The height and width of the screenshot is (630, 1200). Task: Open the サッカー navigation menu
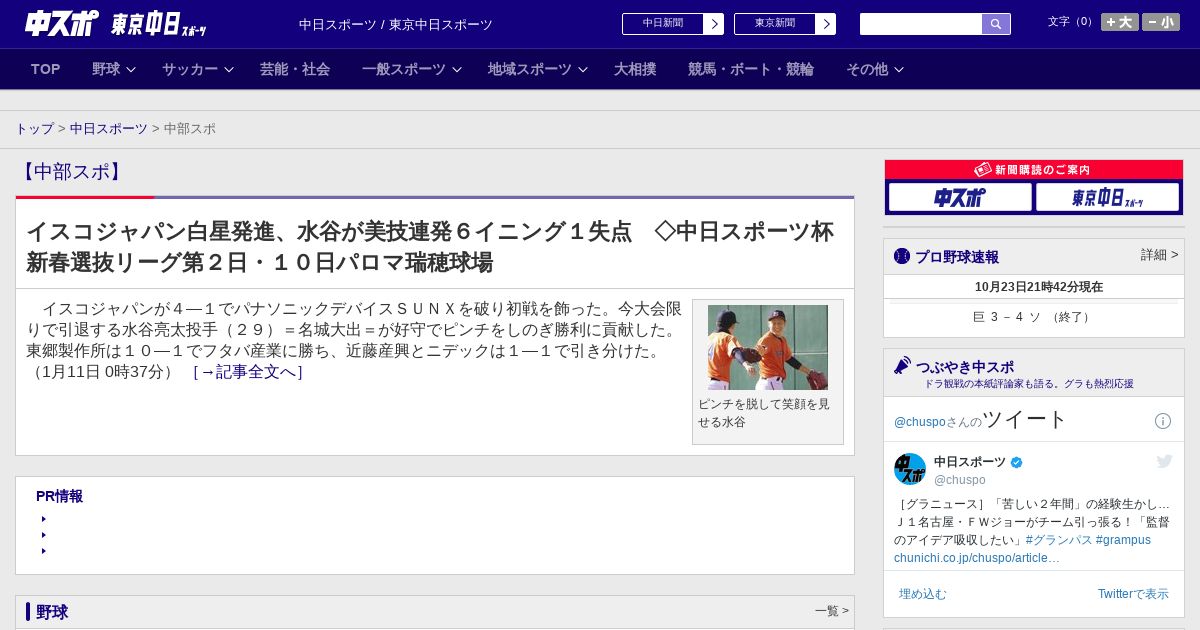coord(190,69)
